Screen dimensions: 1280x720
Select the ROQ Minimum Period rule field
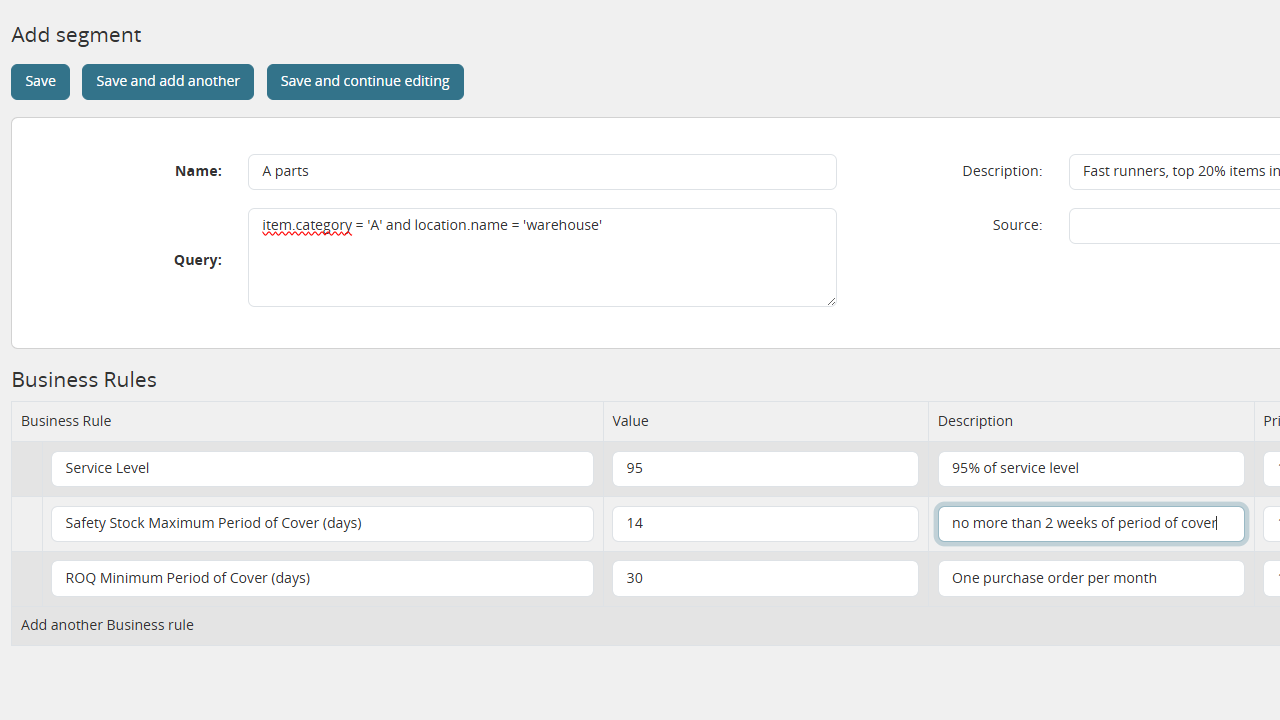pyautogui.click(x=322, y=579)
